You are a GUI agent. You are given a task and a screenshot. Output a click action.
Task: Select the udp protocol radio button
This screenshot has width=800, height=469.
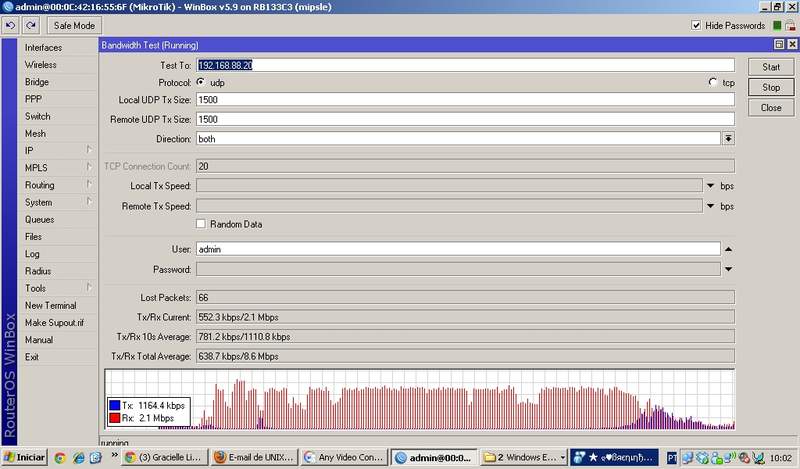(200, 82)
